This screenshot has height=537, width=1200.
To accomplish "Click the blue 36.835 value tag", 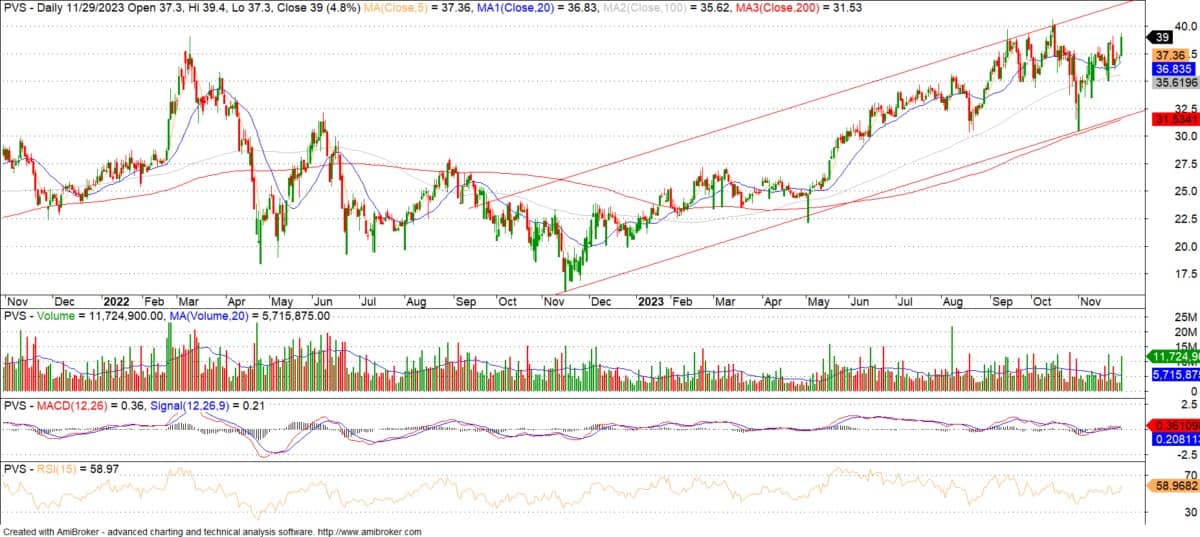I will pyautogui.click(x=1174, y=69).
